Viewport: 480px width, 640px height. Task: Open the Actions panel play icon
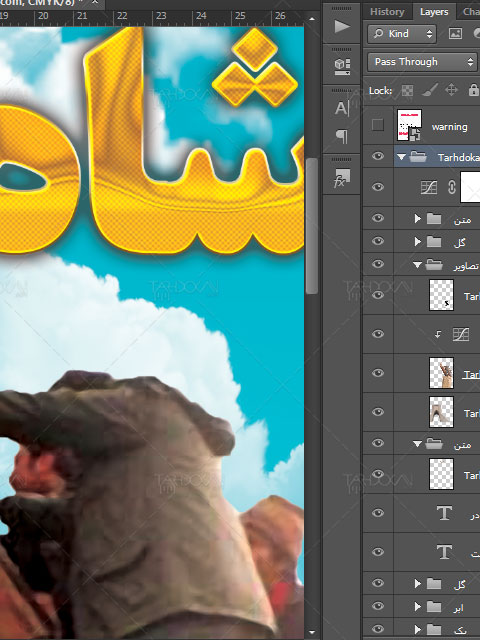(342, 27)
